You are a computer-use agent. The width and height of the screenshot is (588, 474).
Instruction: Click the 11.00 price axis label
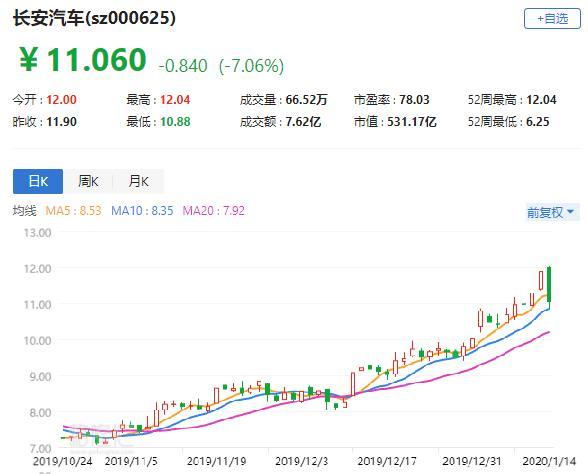(x=38, y=304)
